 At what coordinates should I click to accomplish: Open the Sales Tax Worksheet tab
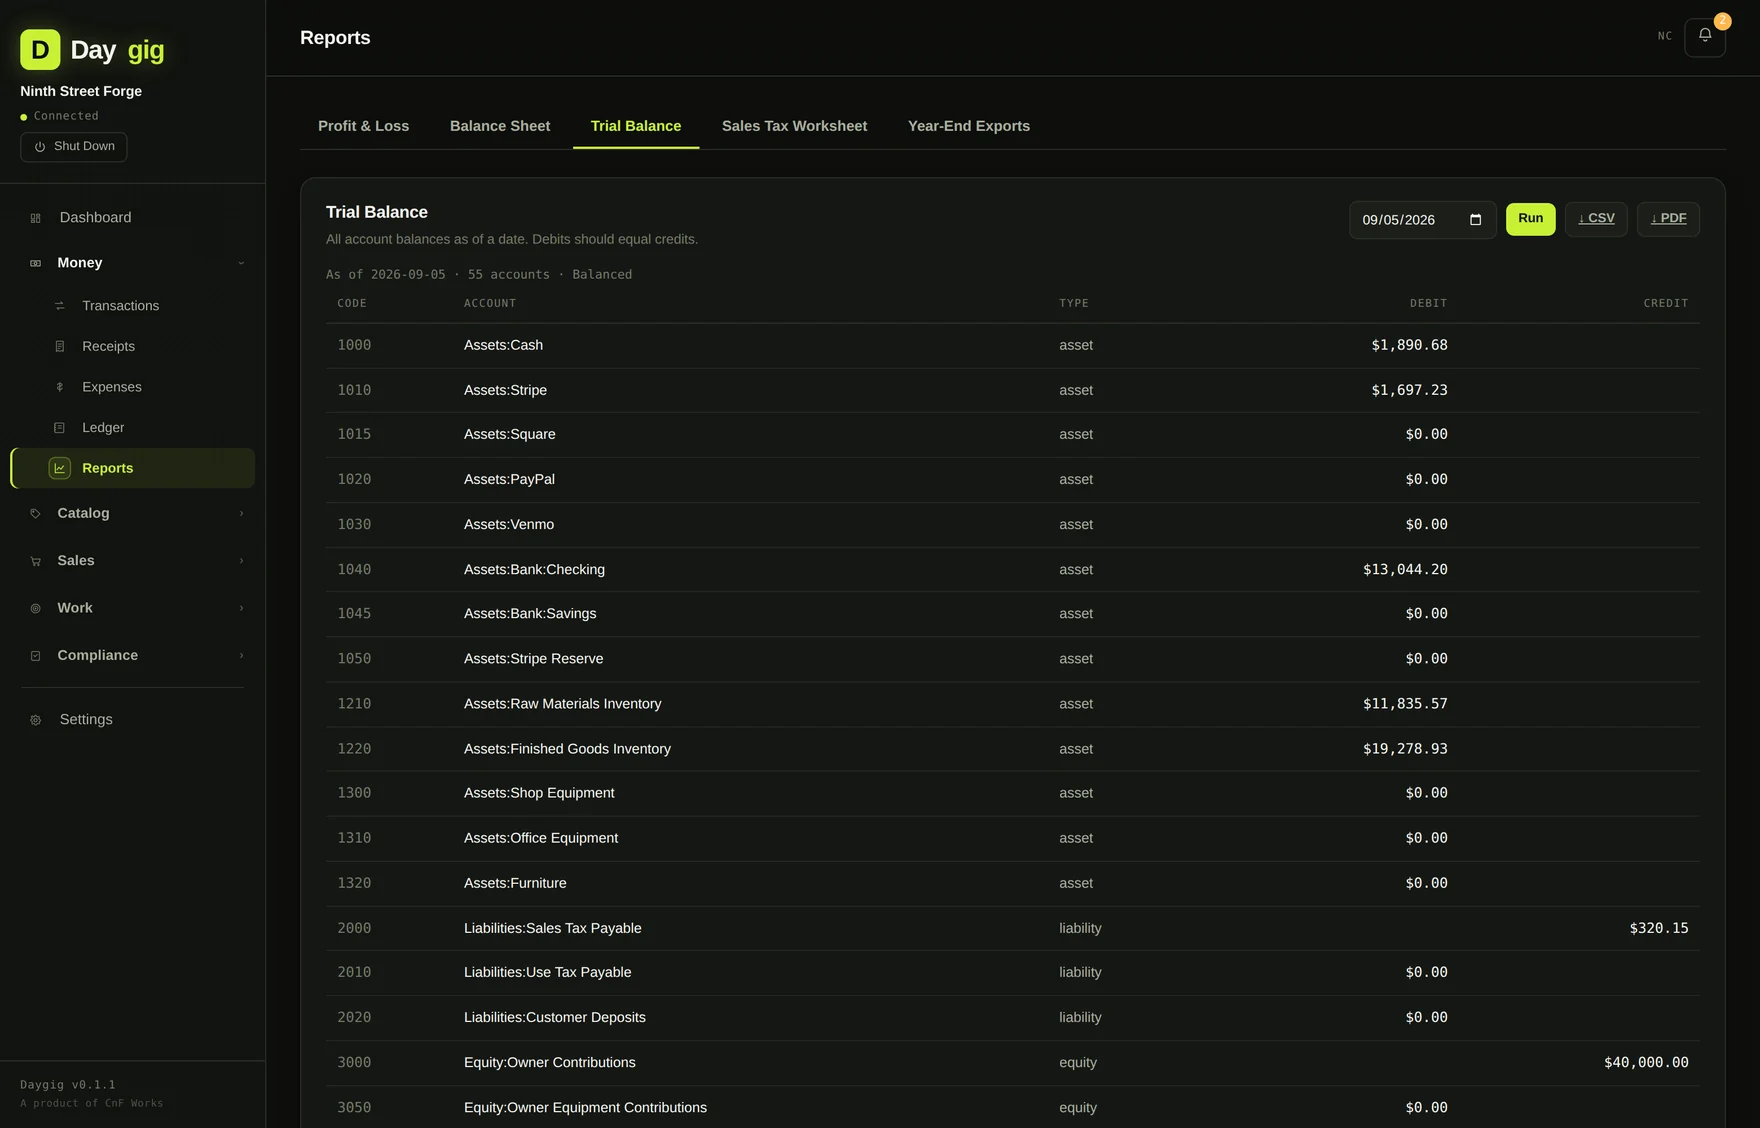tap(794, 126)
